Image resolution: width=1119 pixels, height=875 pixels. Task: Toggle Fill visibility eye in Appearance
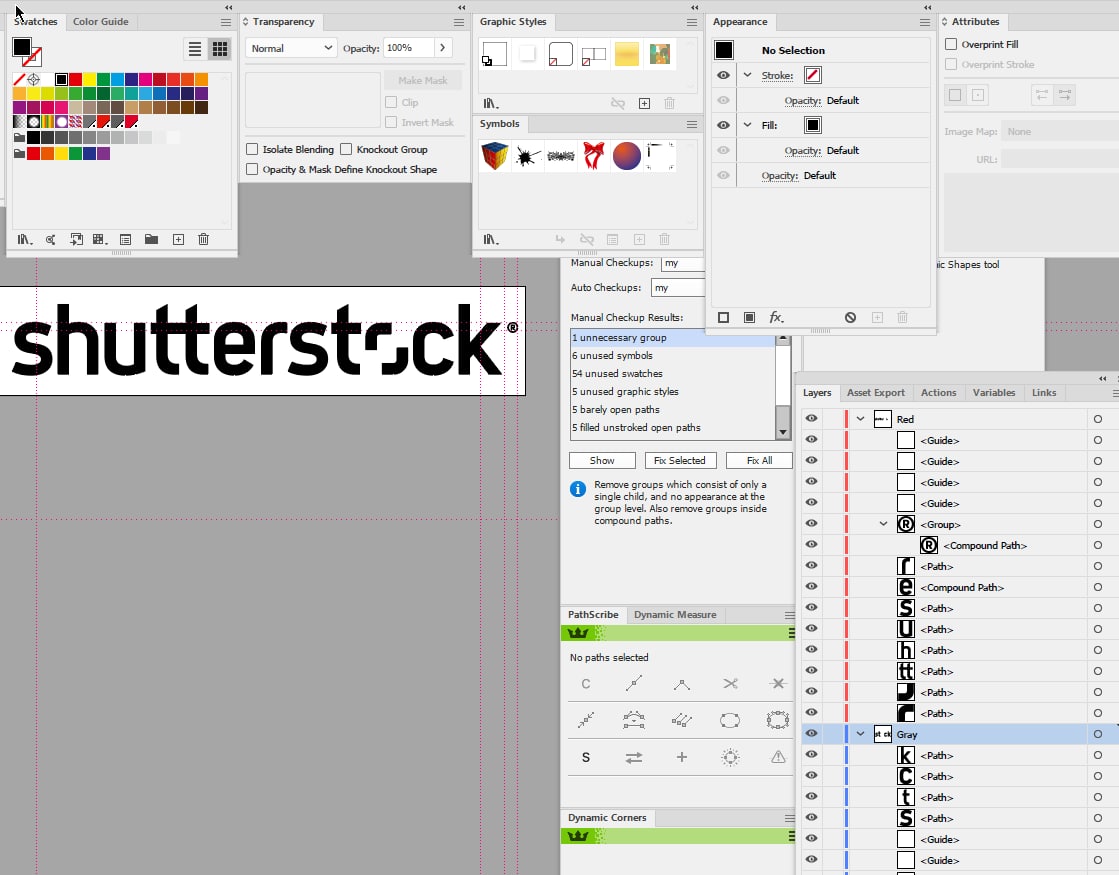(x=723, y=126)
